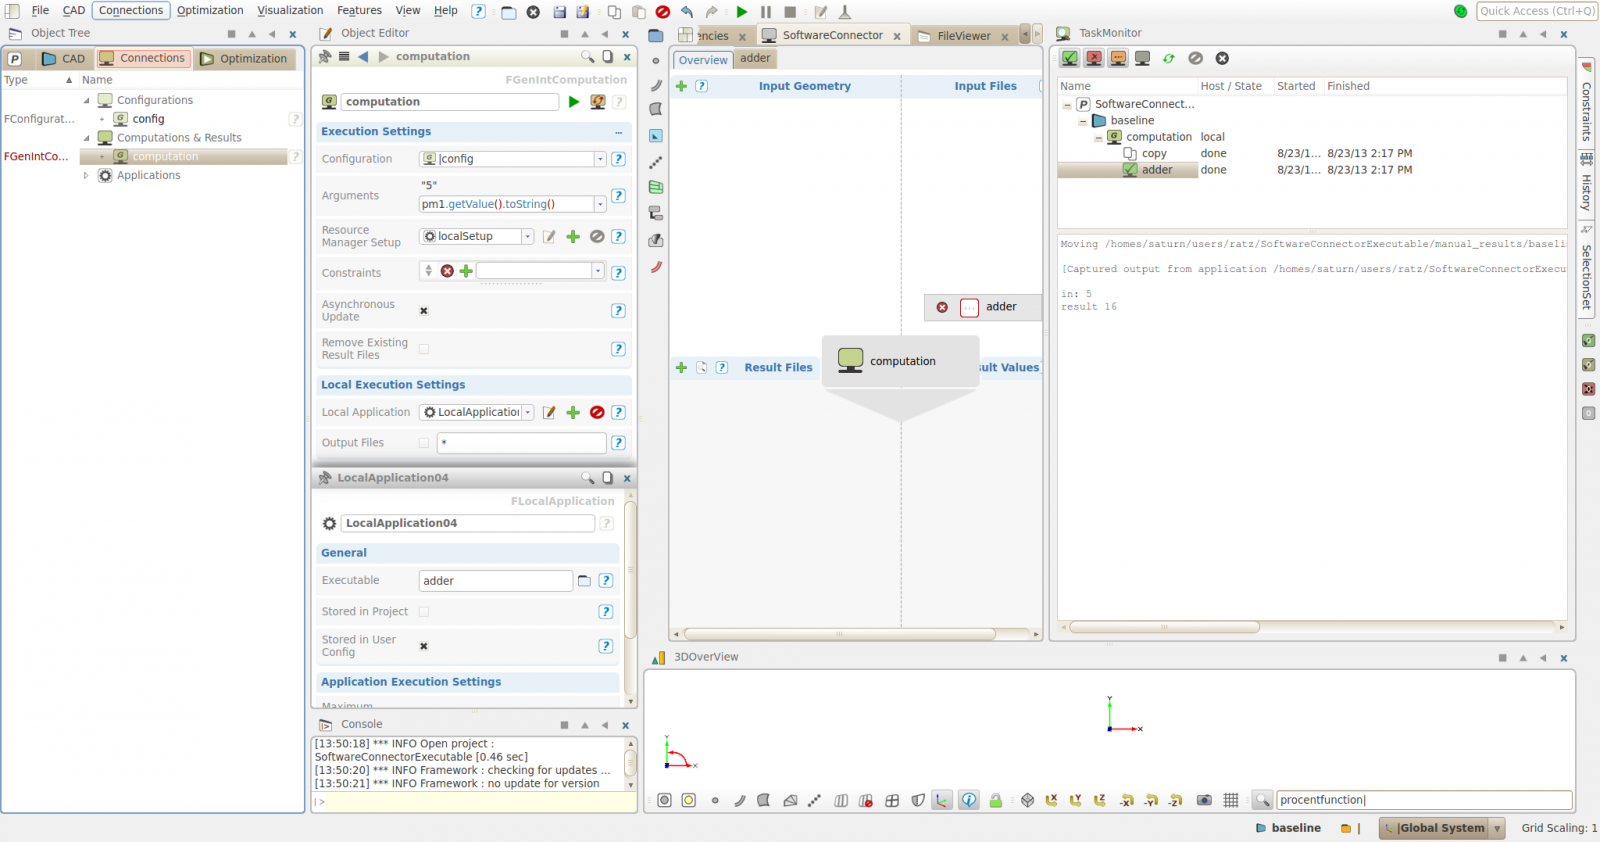This screenshot has height=842, width=1600.
Task: Click the computation name input field
Action: [450, 102]
